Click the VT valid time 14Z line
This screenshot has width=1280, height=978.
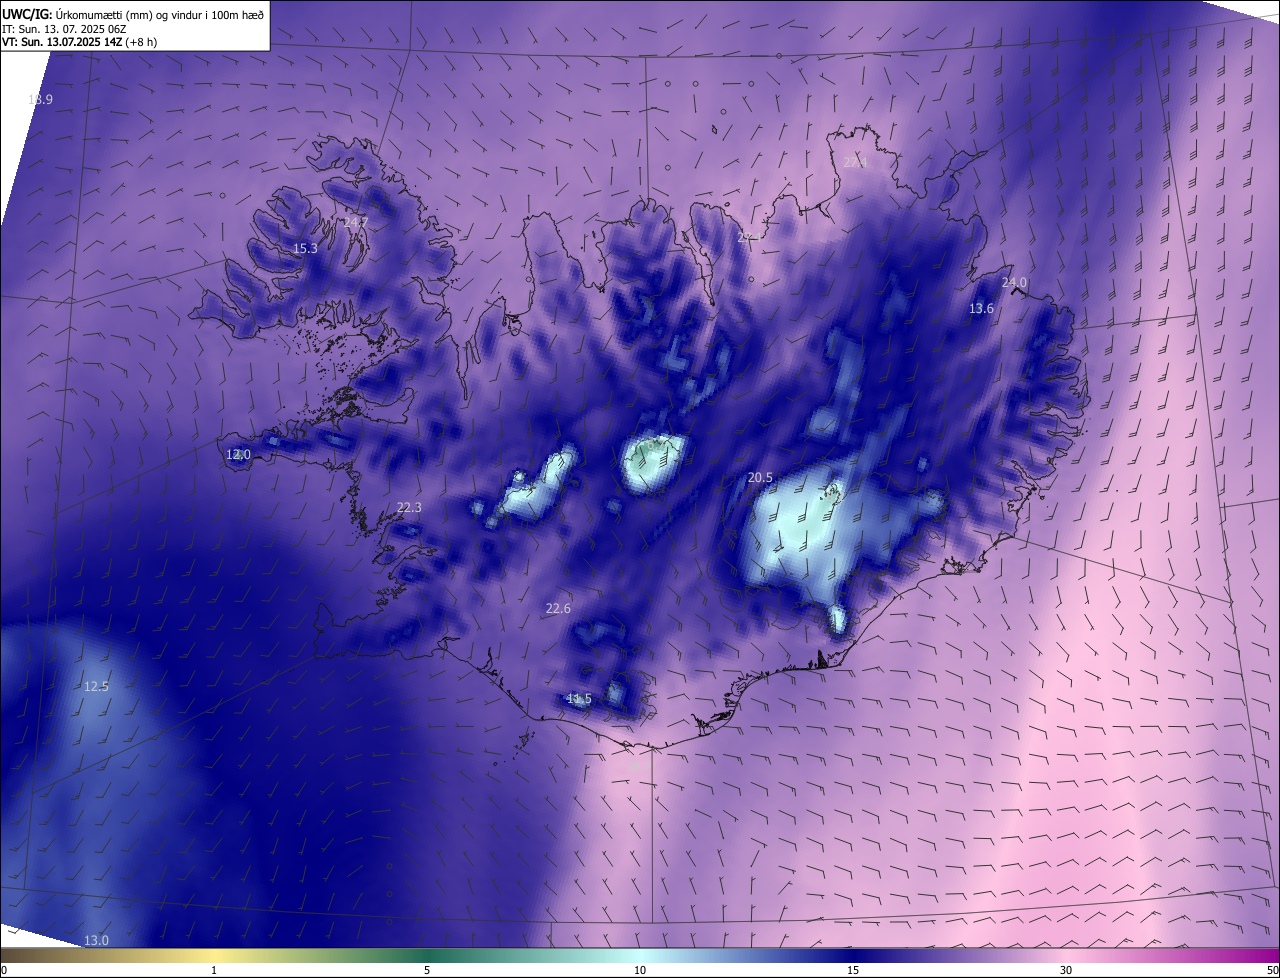(80, 42)
